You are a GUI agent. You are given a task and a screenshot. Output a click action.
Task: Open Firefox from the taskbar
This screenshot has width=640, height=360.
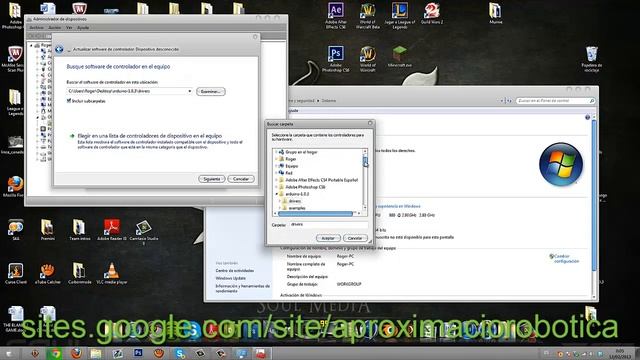[76, 353]
